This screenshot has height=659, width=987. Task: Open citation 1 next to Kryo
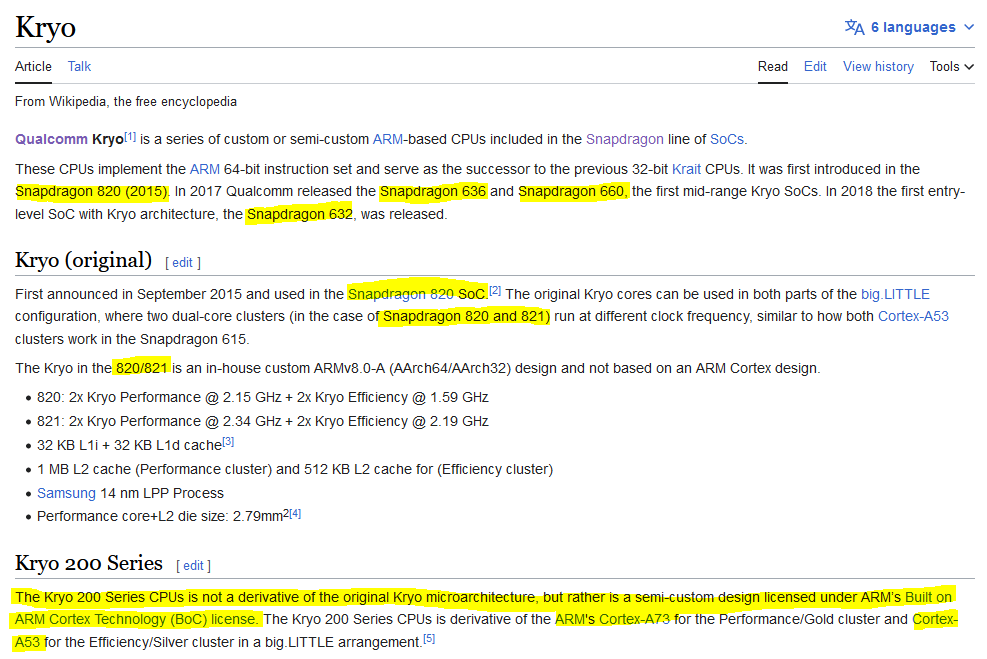click(x=130, y=136)
